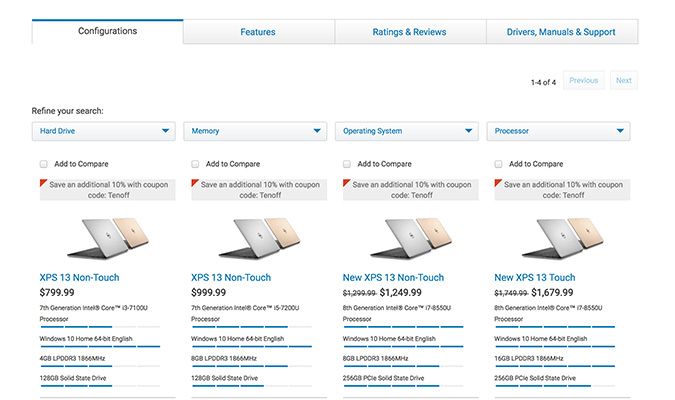Screen dimensions: 675x400
Task: Open Ratings & Reviews tab
Action: [409, 32]
